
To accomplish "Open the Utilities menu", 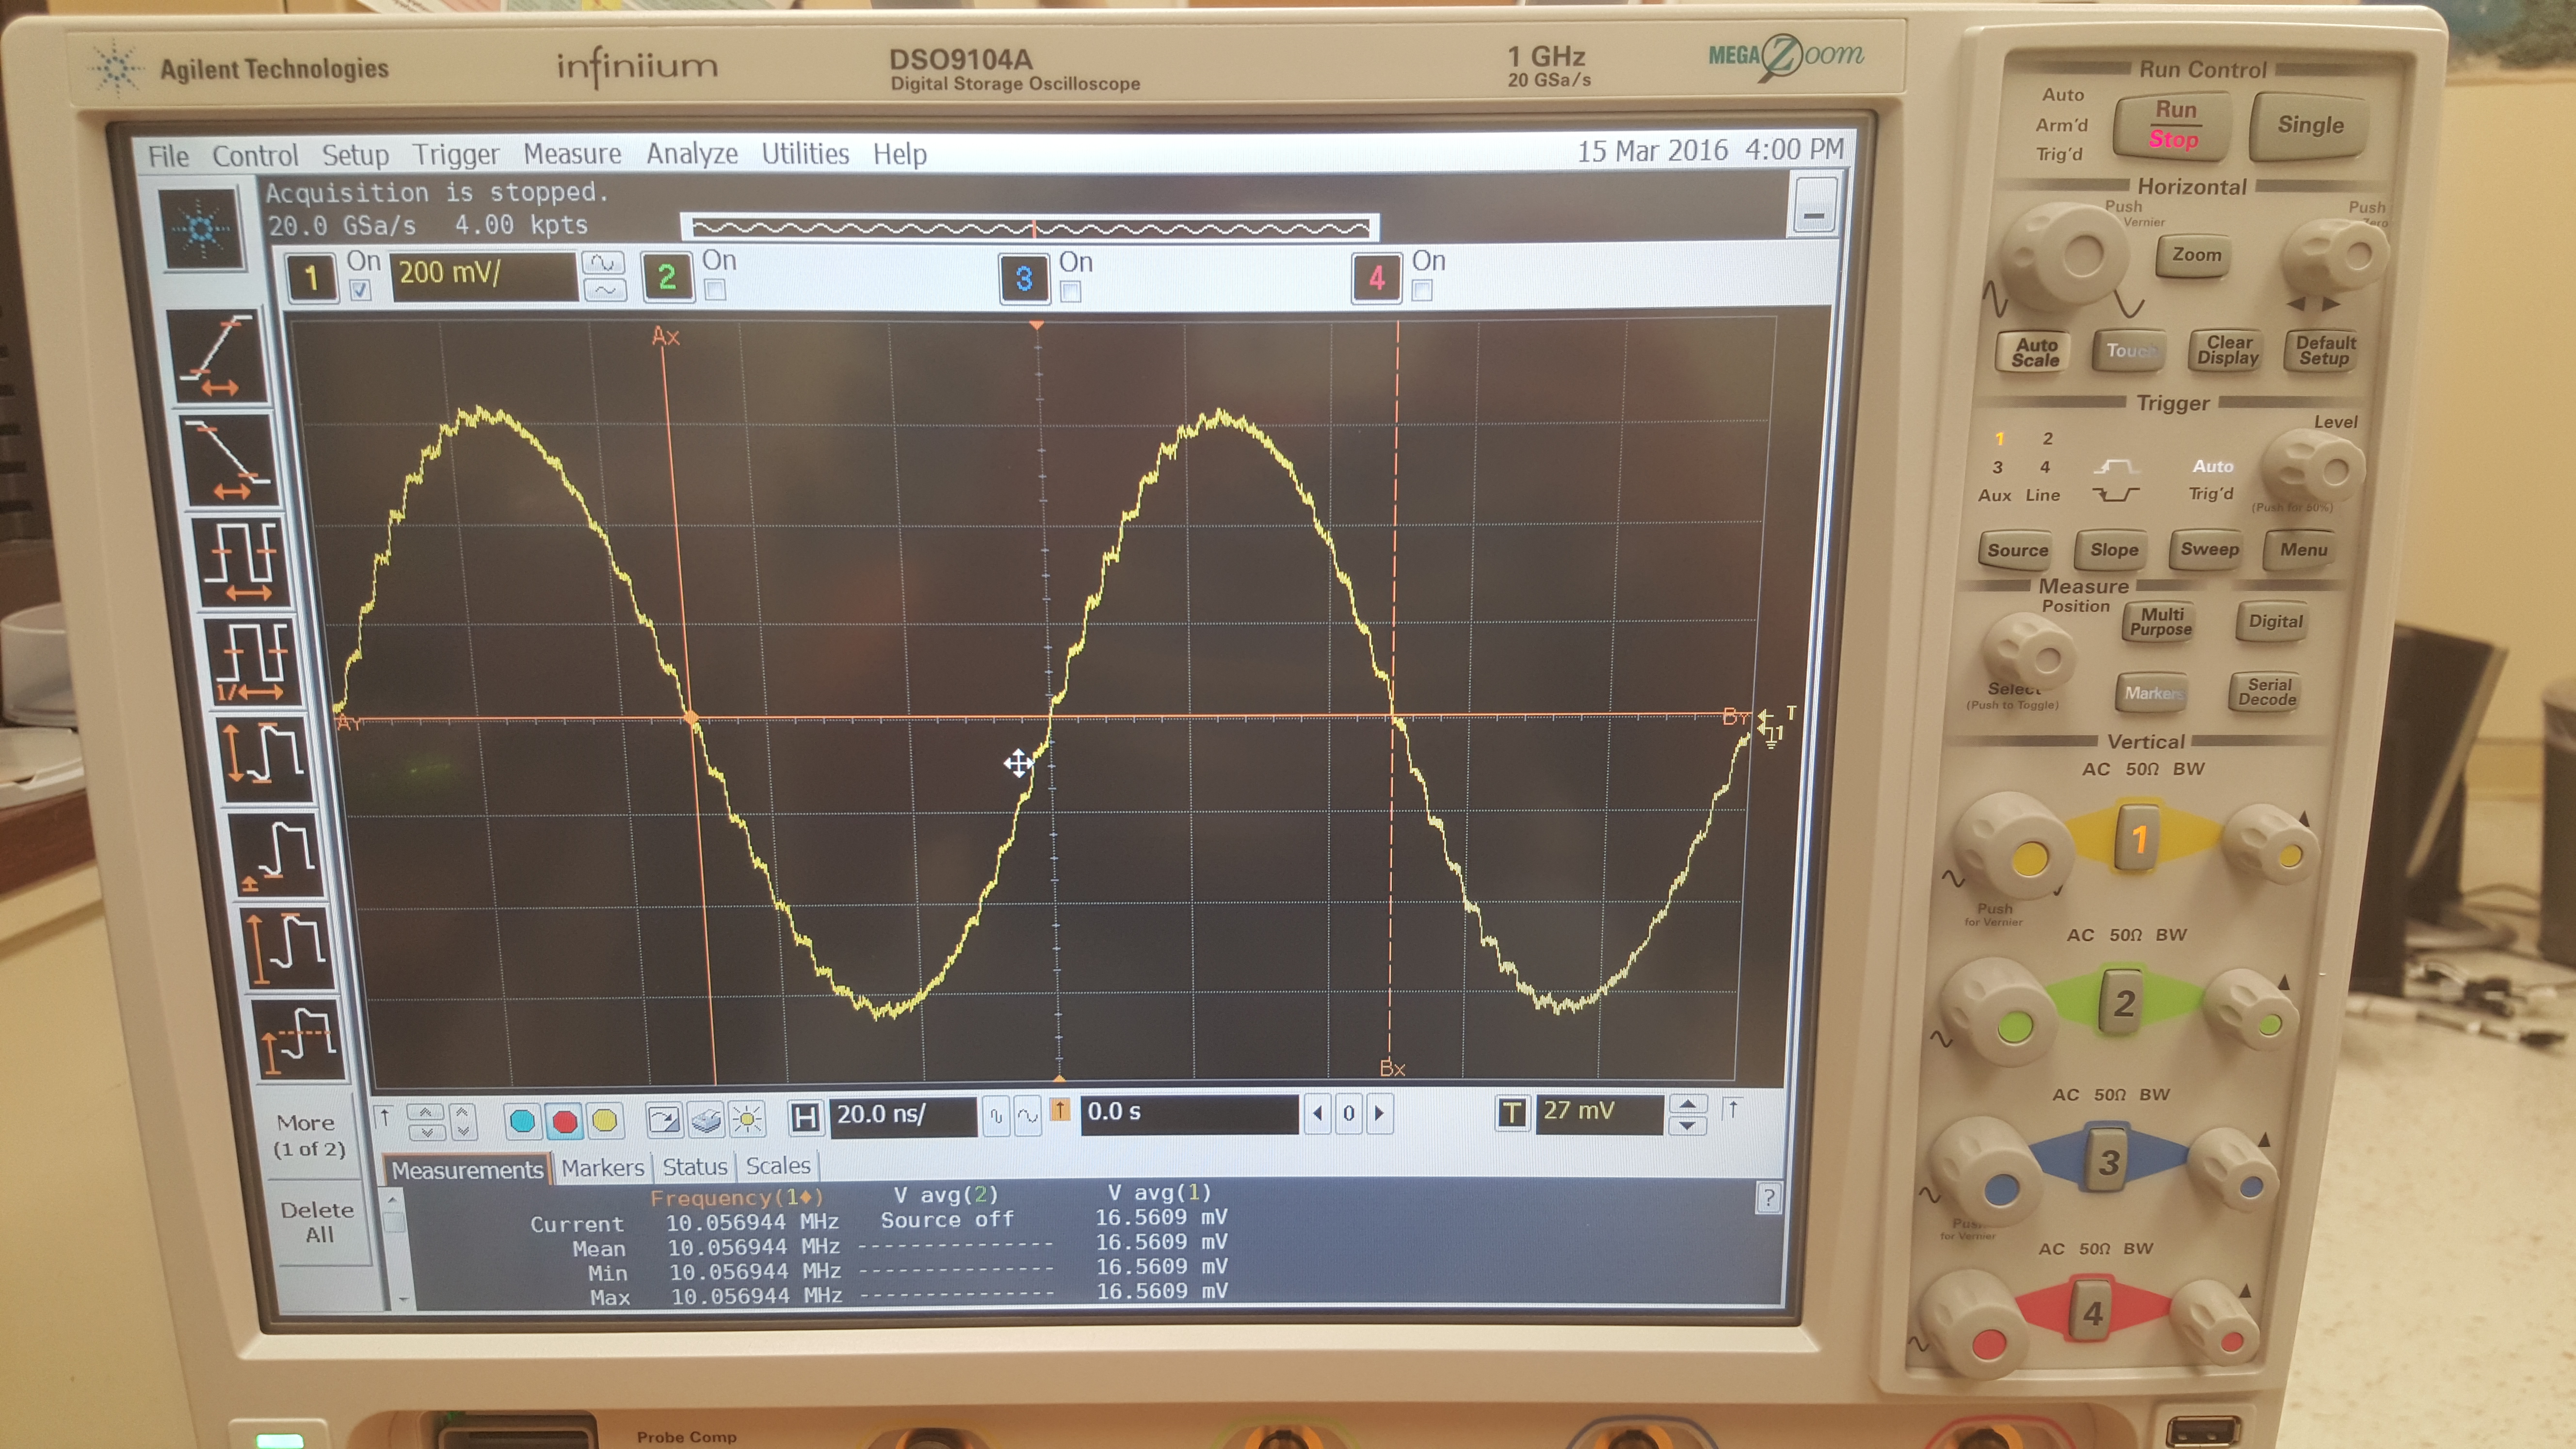I will [x=805, y=154].
